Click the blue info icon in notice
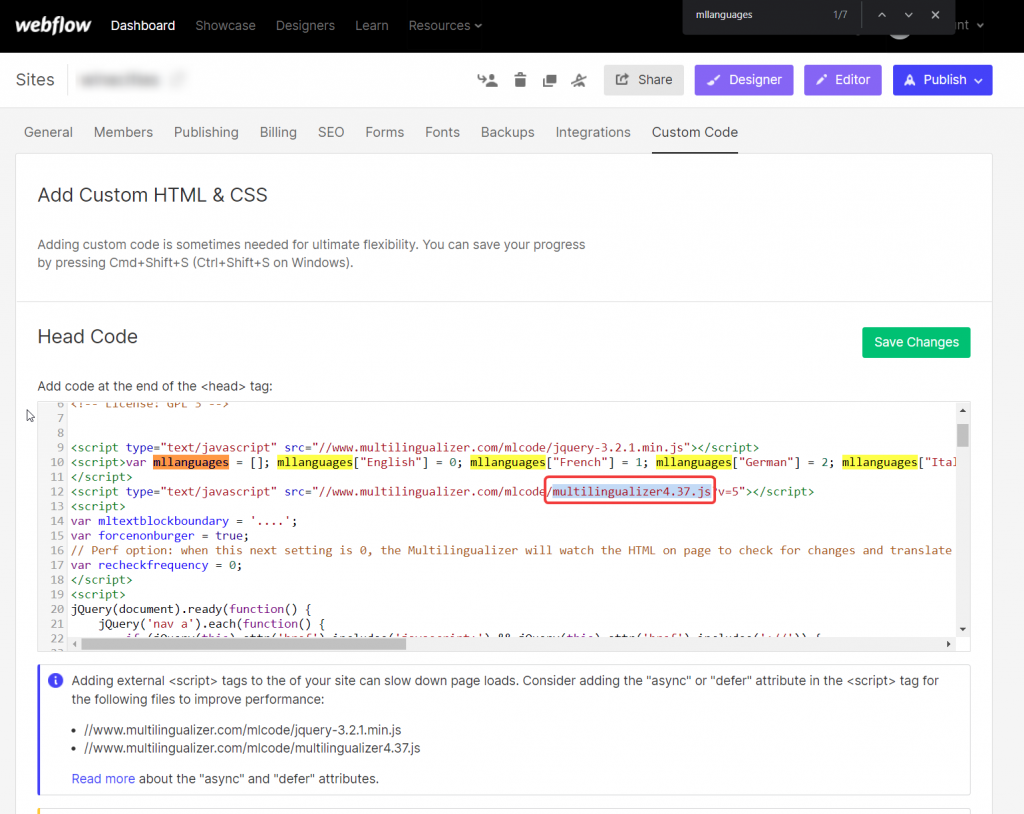This screenshot has width=1024, height=814. tap(56, 681)
